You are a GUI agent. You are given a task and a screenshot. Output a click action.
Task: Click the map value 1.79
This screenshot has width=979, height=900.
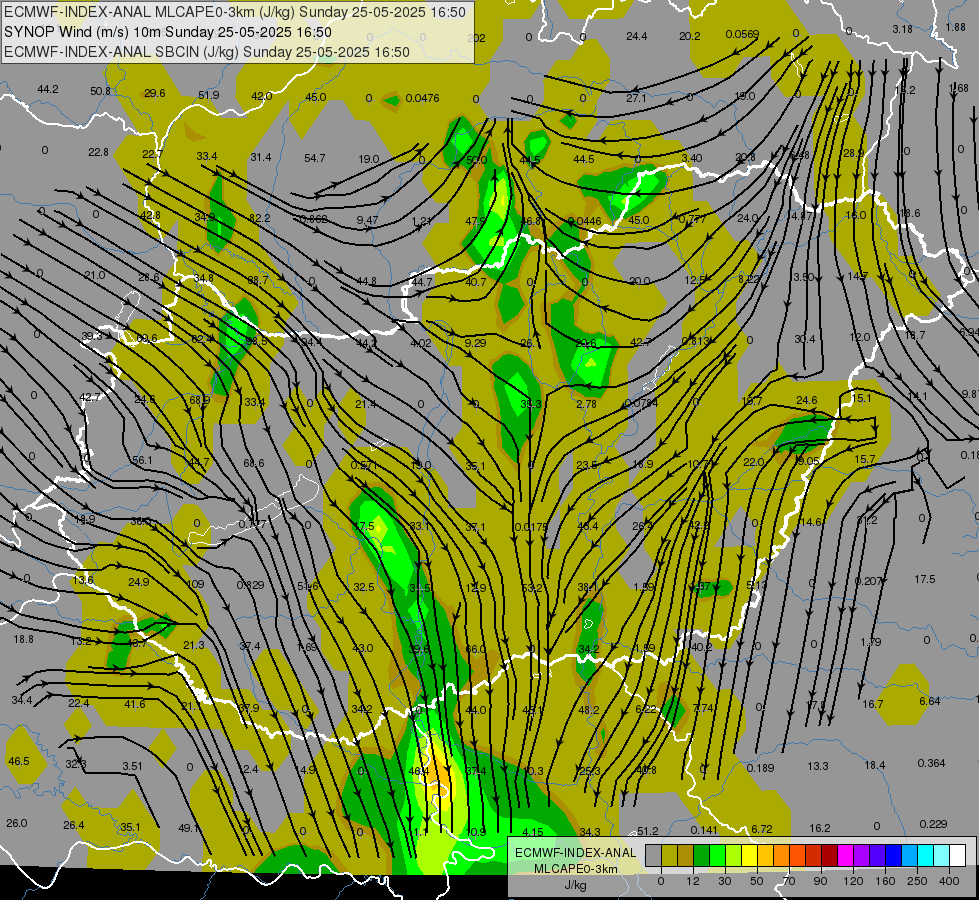click(870, 641)
